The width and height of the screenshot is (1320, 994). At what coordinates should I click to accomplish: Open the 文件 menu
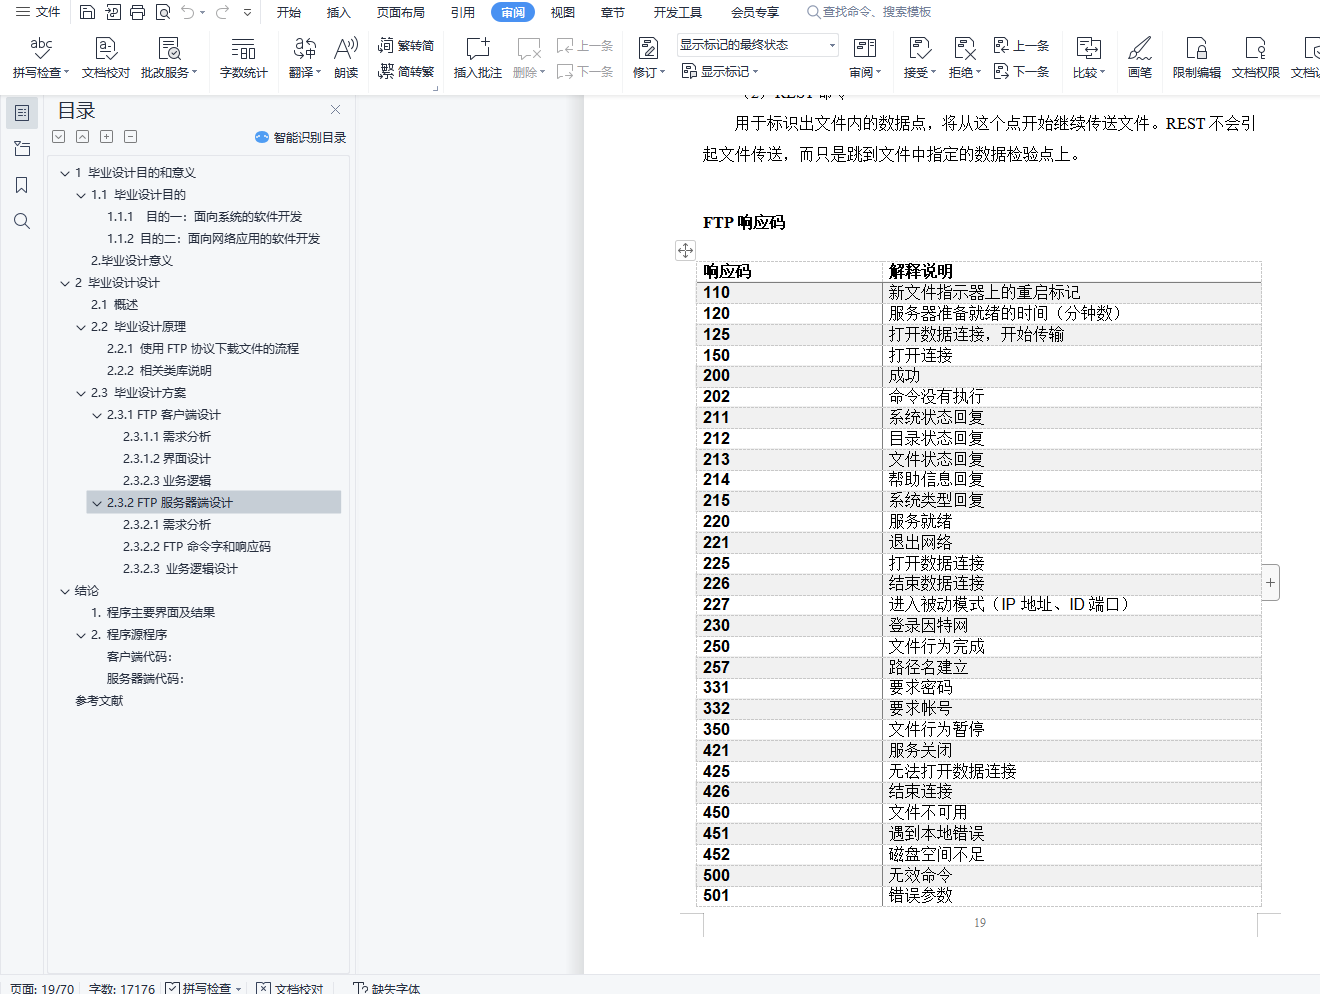coord(38,12)
